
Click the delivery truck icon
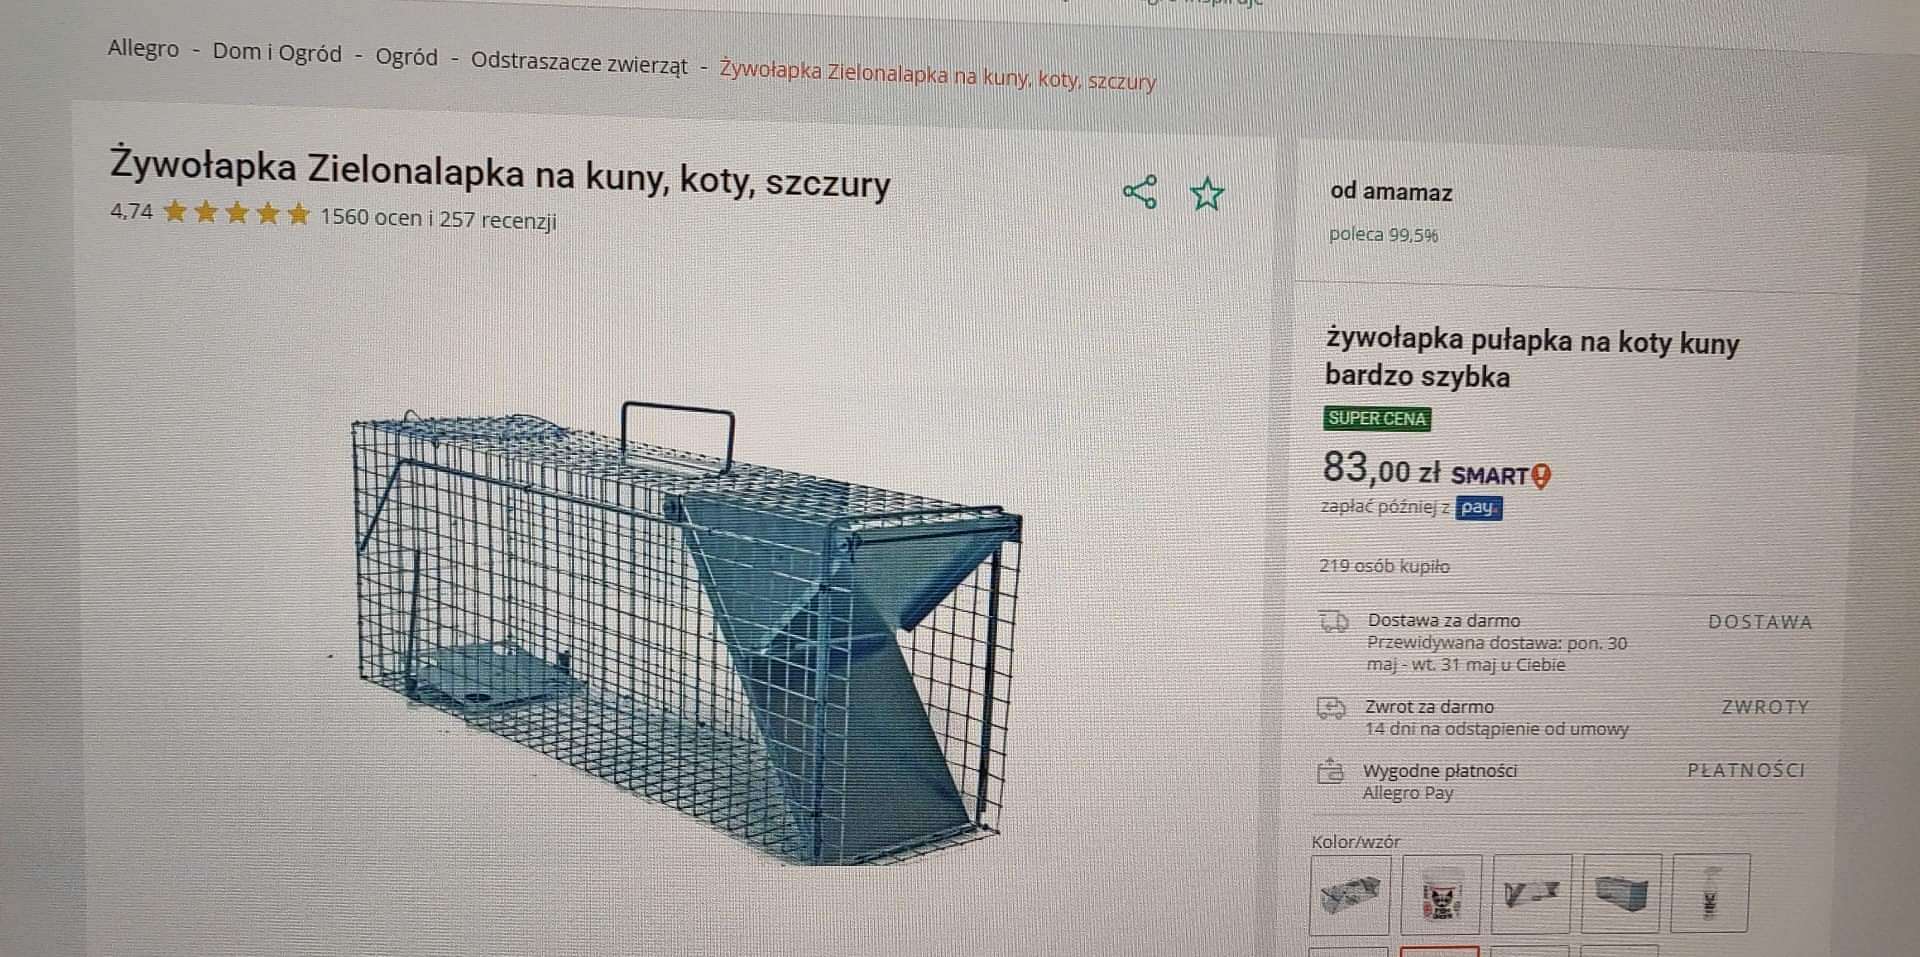pos(1334,622)
